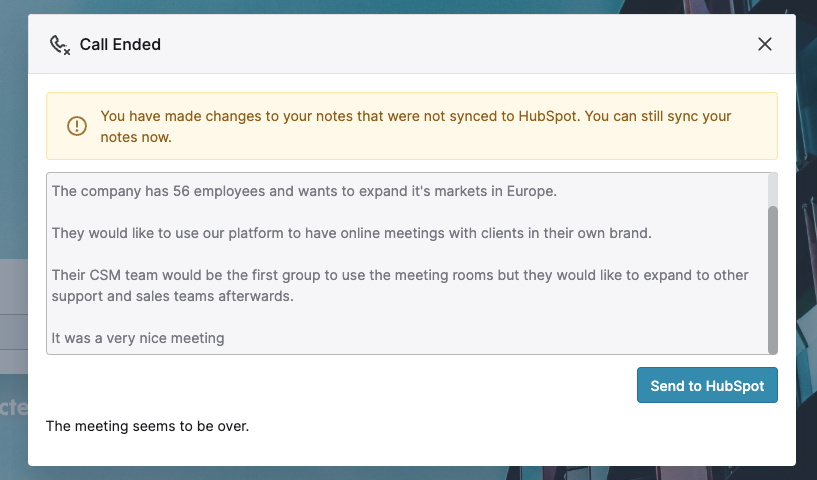The image size is (817, 480).
Task: Click "56" in the notes text
Action: [181, 191]
